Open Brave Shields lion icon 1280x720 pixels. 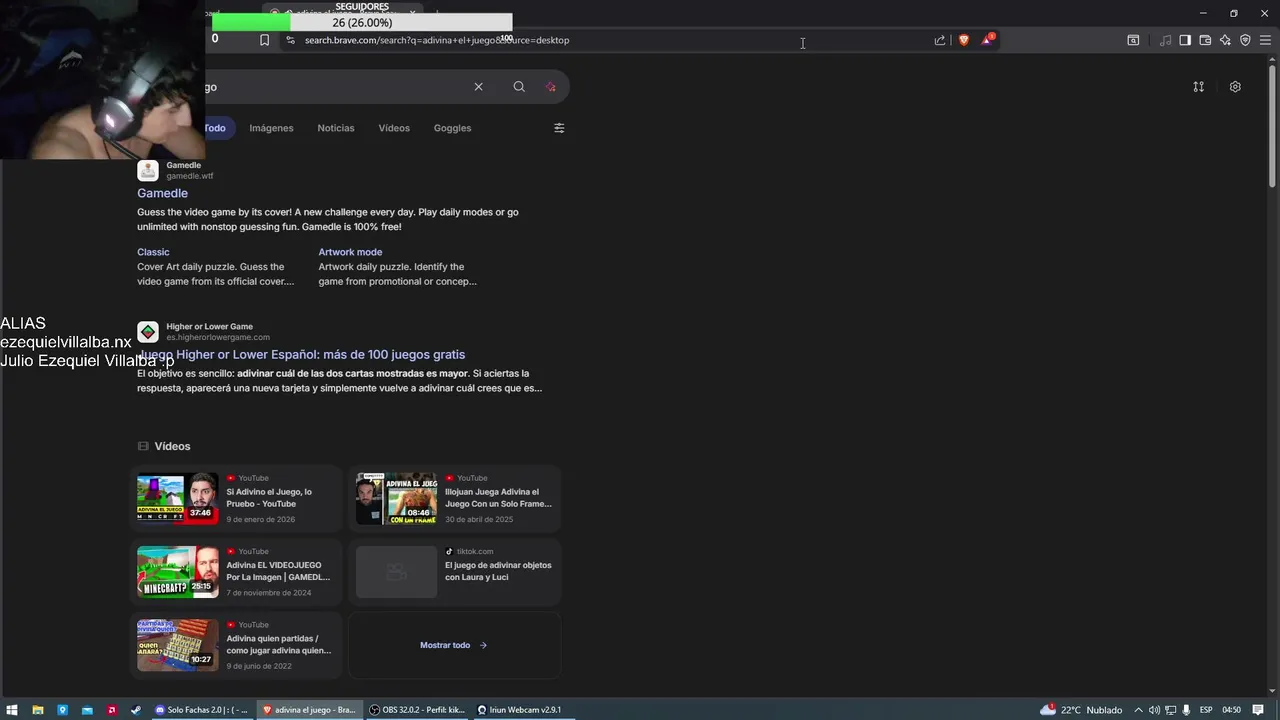[x=964, y=40]
